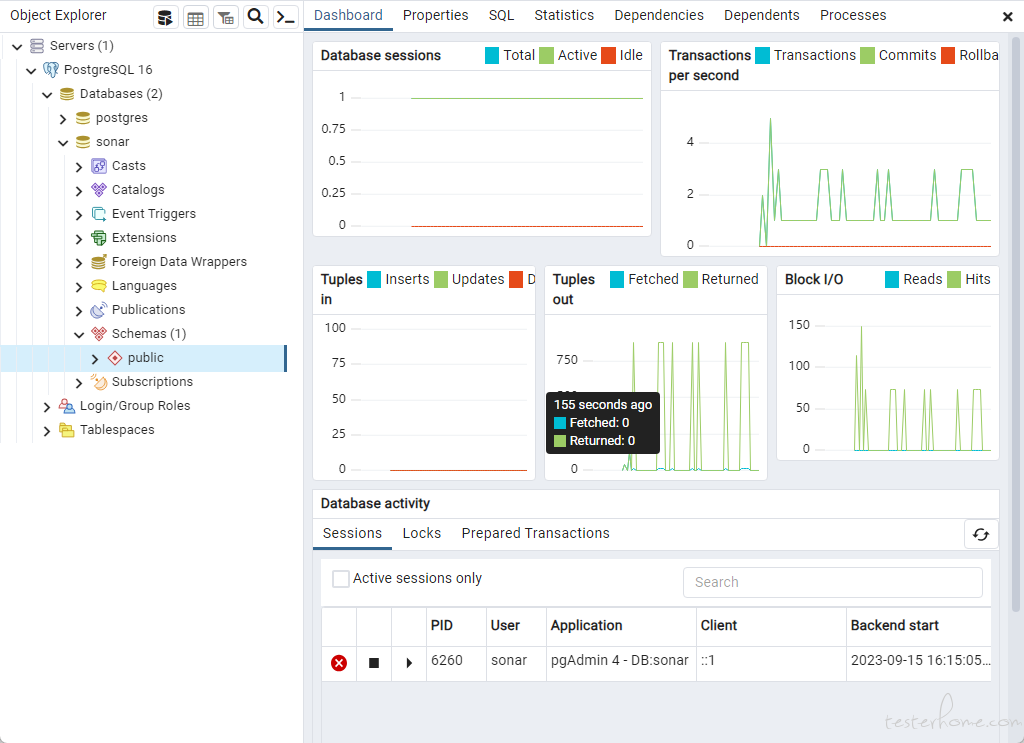Image resolution: width=1024 pixels, height=743 pixels.
Task: Collapse the PostgreSQL 16 server node
Action: (31, 71)
